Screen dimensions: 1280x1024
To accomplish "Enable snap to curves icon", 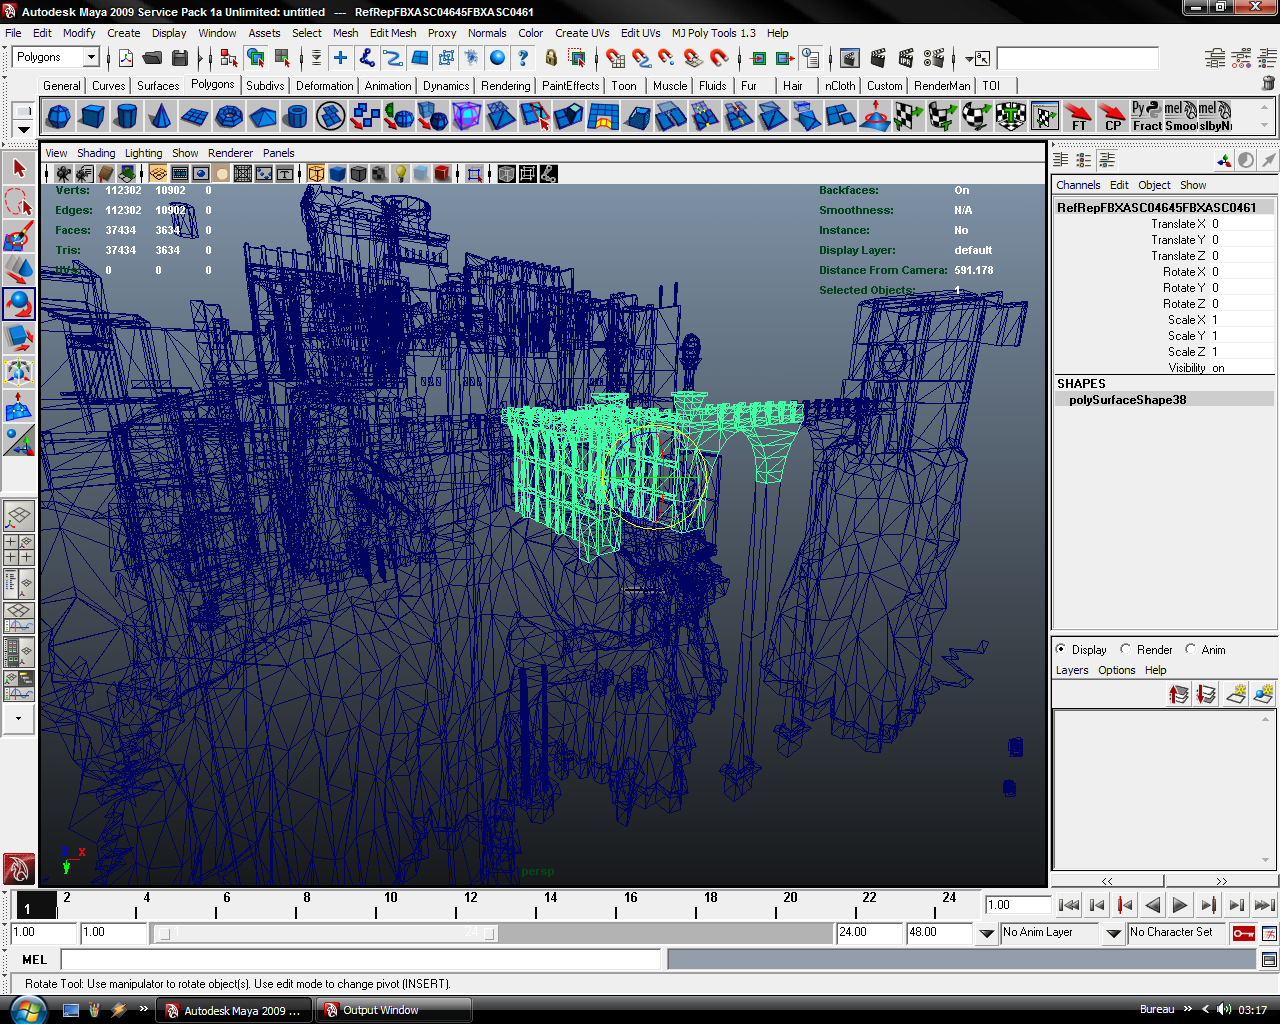I will pos(642,58).
